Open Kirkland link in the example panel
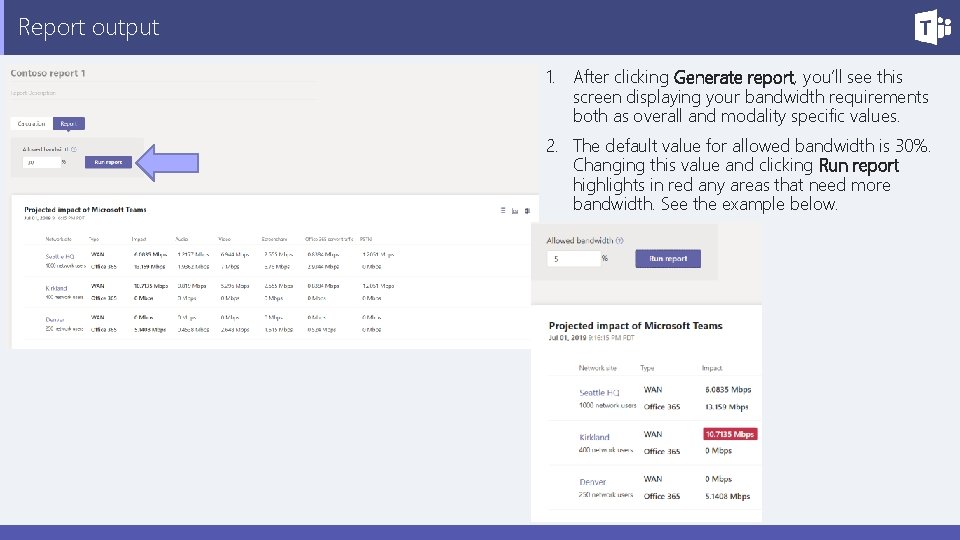960x540 pixels. coord(594,437)
